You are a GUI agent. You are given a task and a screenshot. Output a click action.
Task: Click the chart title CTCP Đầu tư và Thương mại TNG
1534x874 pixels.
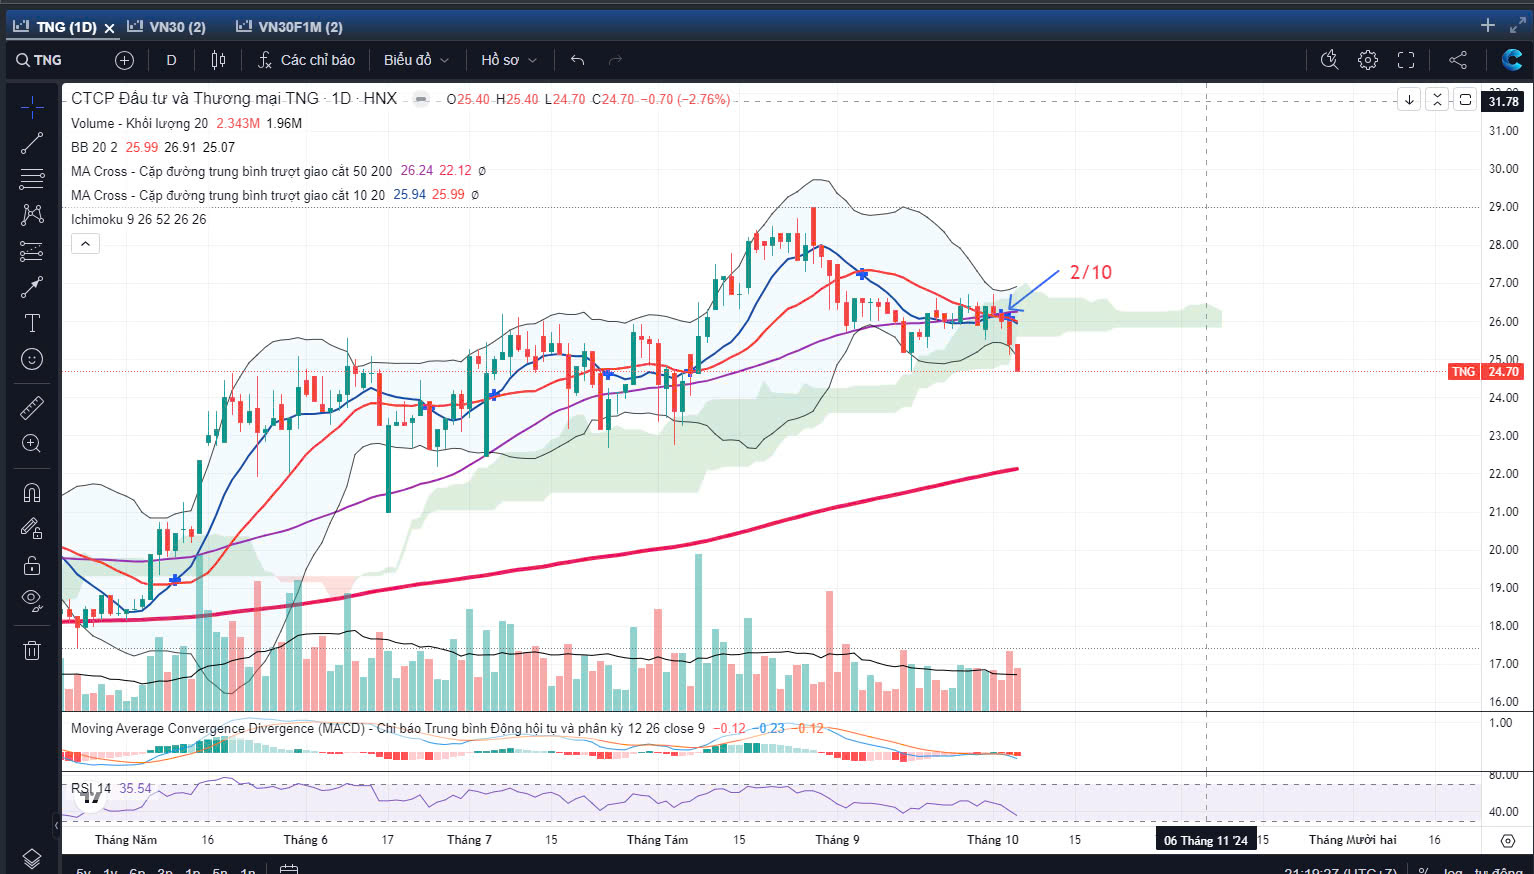tap(195, 98)
